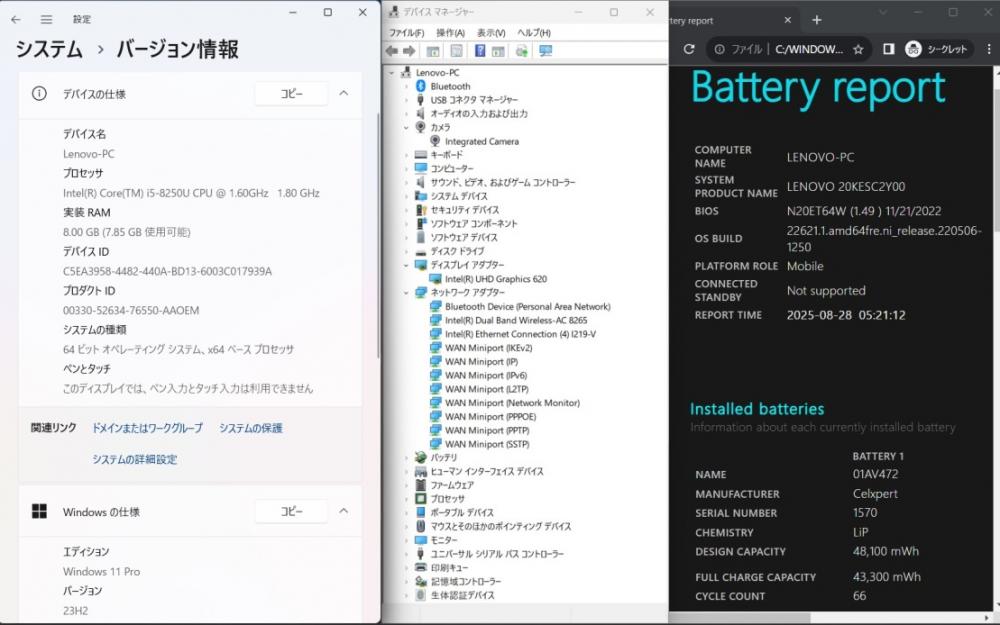Open a new browser tab with plus
This screenshot has height=625, width=1000.
tap(816, 20)
